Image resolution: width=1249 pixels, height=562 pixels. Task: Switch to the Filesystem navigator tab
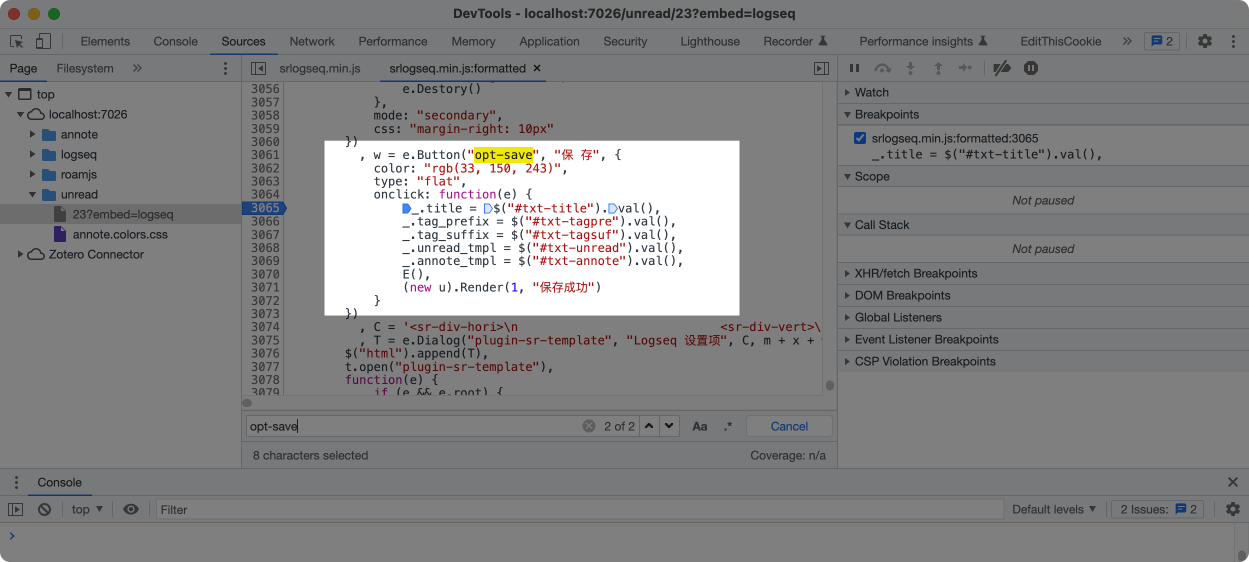point(85,68)
